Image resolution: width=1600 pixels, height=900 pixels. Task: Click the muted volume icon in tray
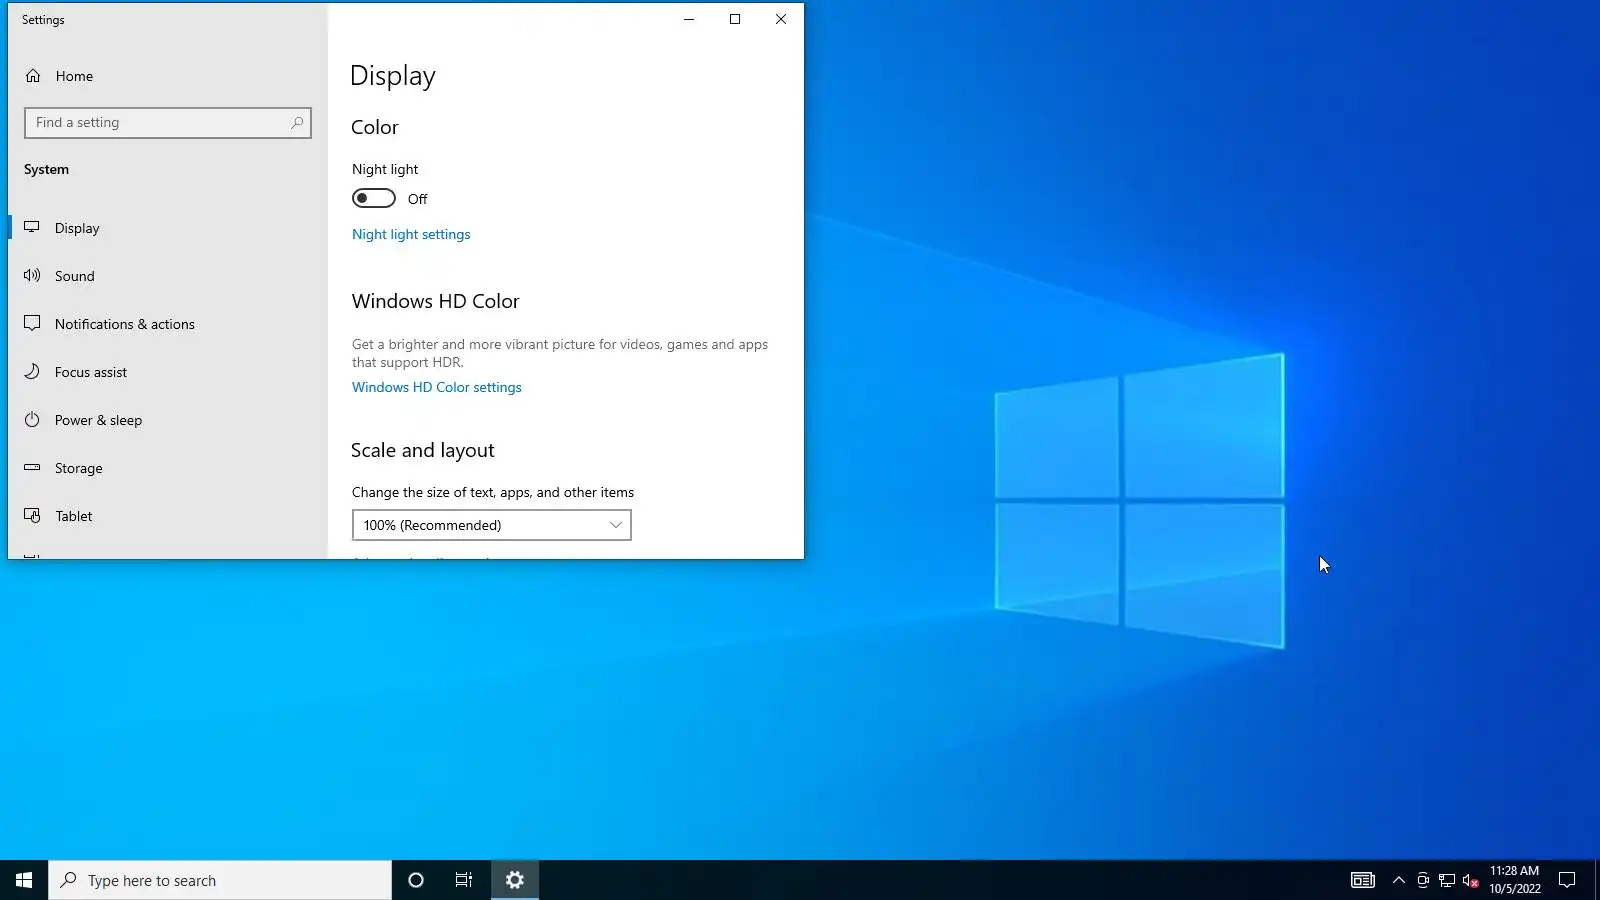[x=1471, y=880]
